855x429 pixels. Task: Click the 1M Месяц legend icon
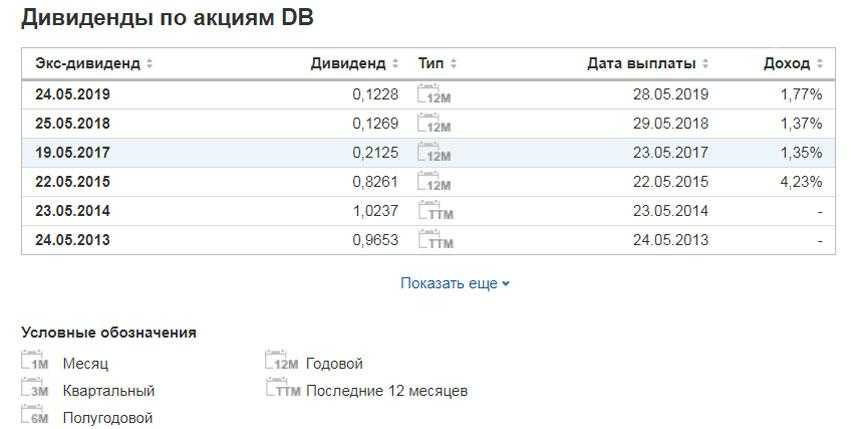click(35, 363)
